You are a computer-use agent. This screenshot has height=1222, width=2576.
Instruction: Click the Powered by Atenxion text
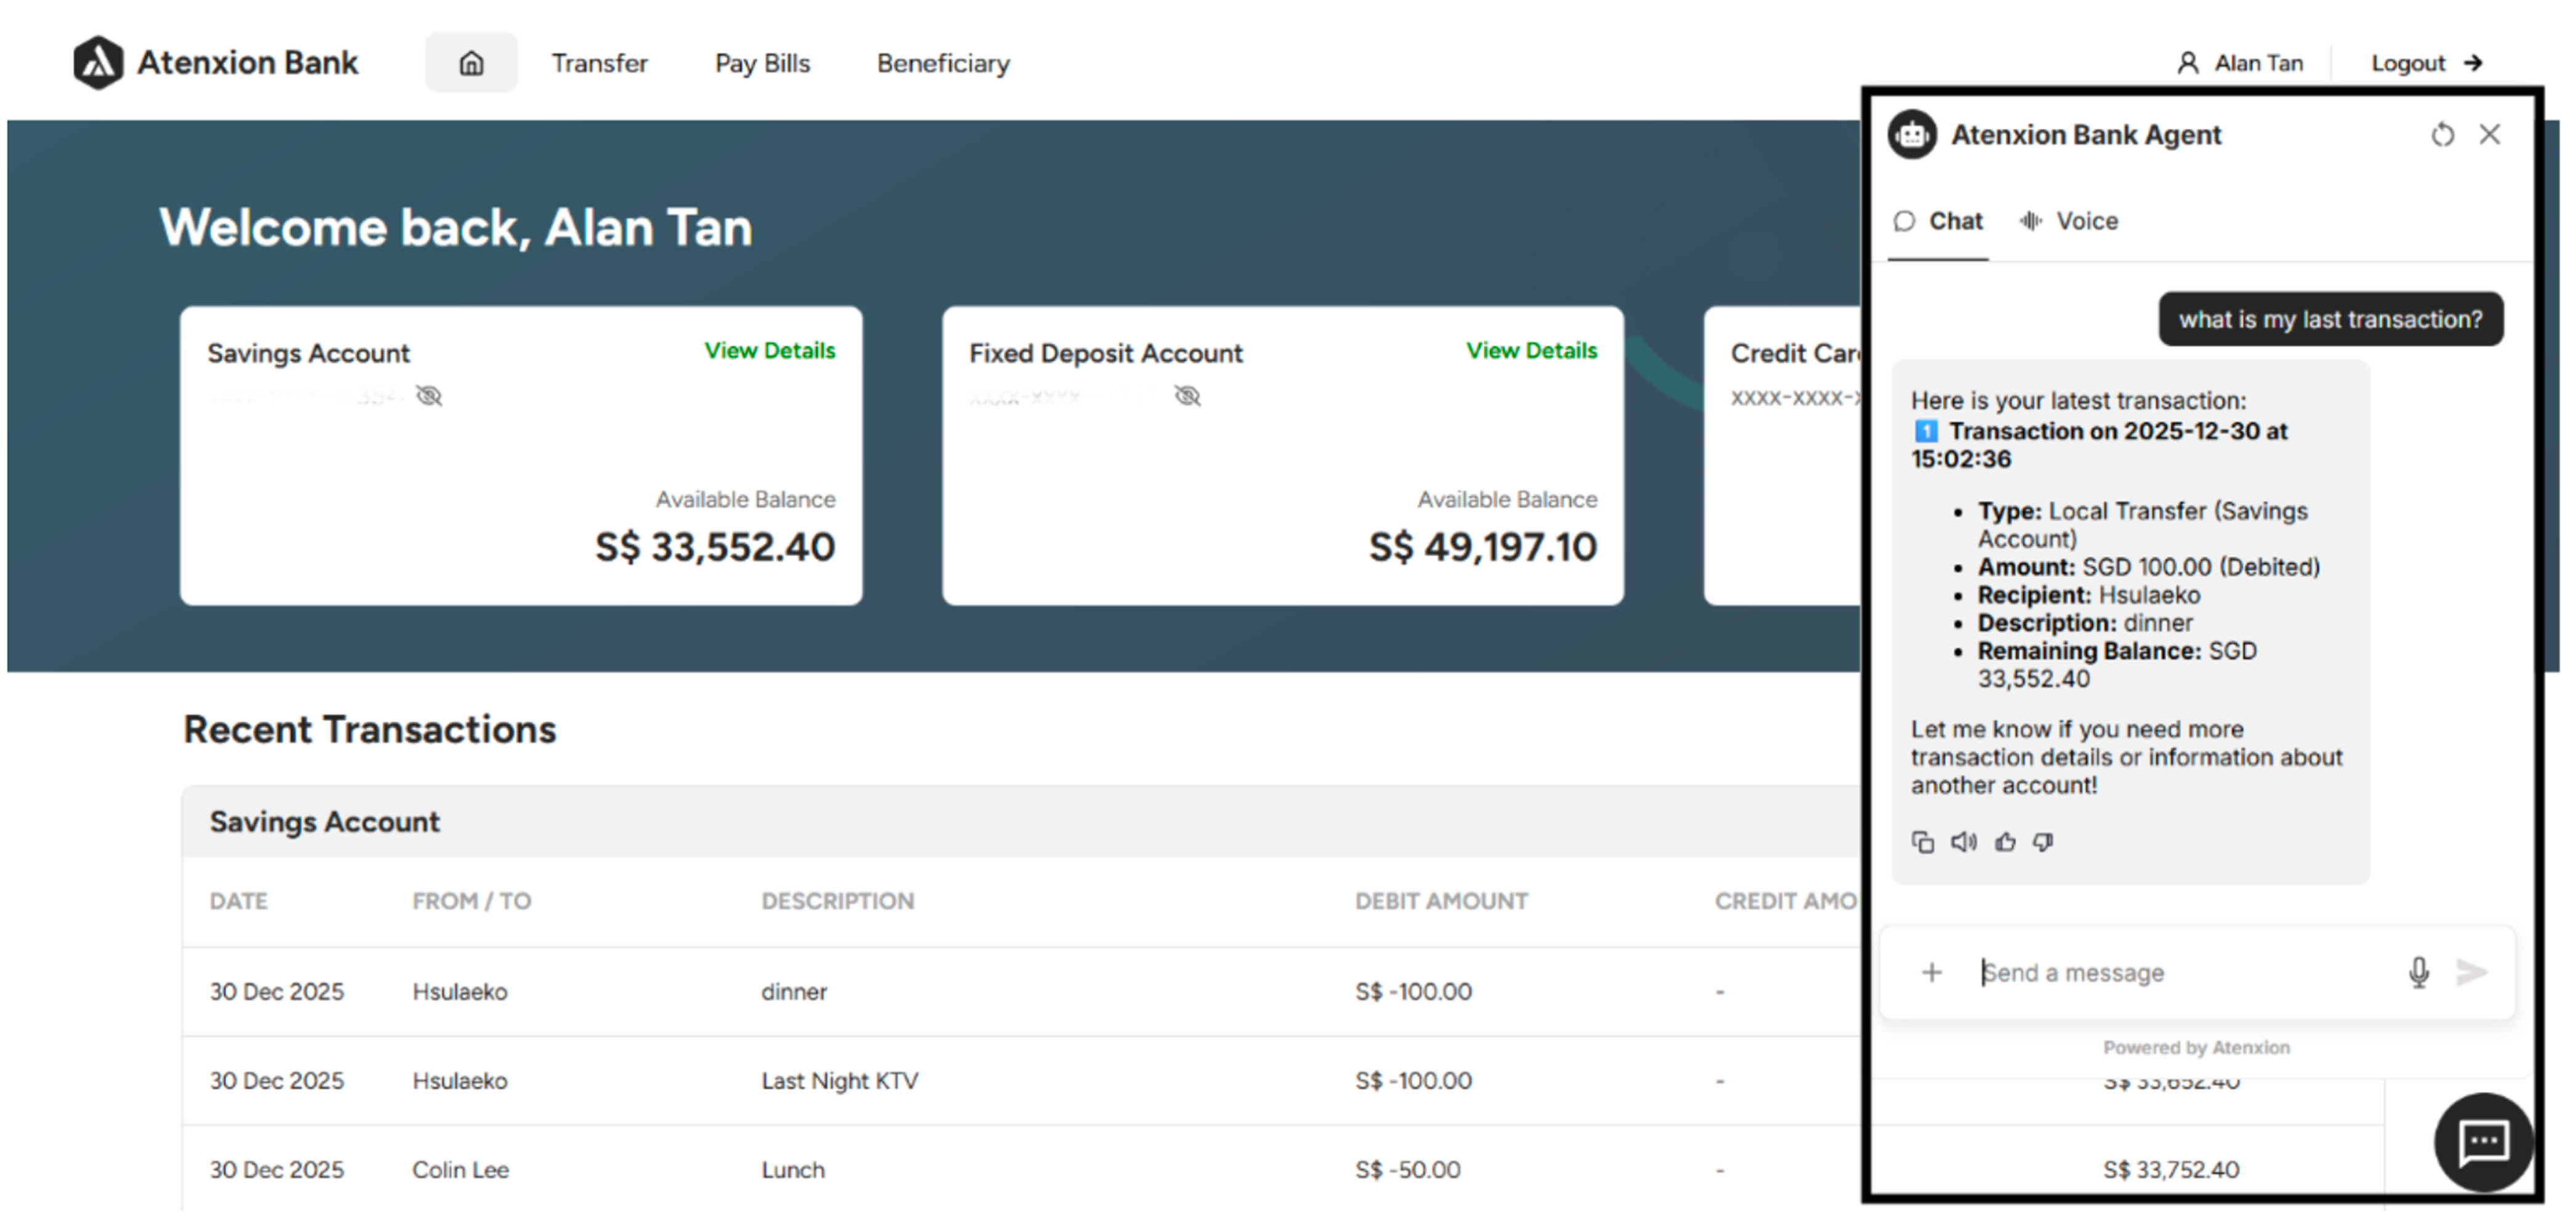pyautogui.click(x=2196, y=1047)
